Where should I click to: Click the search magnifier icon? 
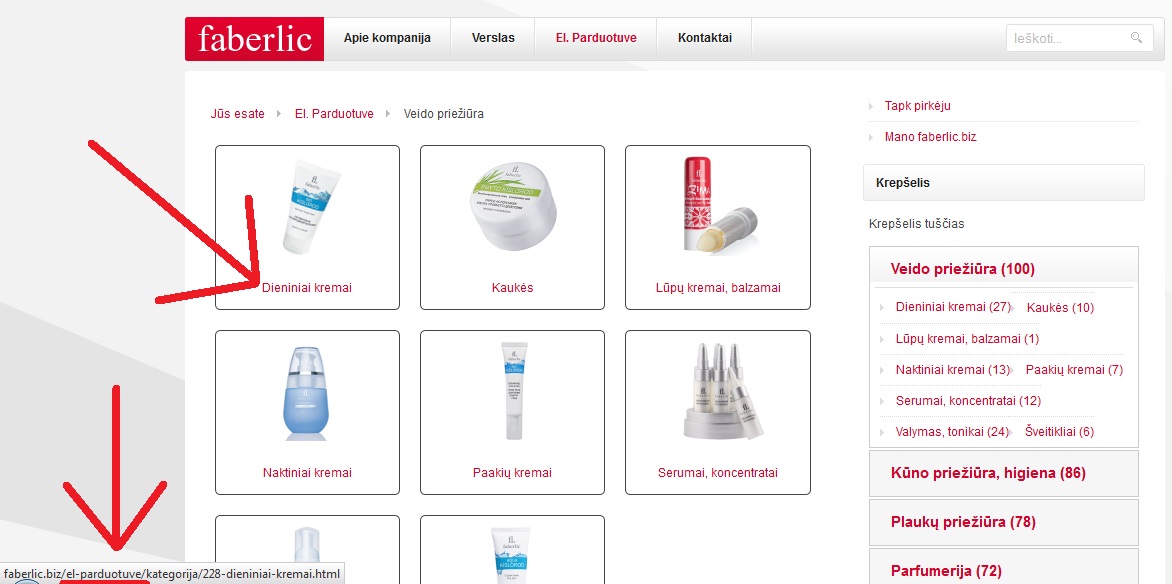(x=1136, y=37)
